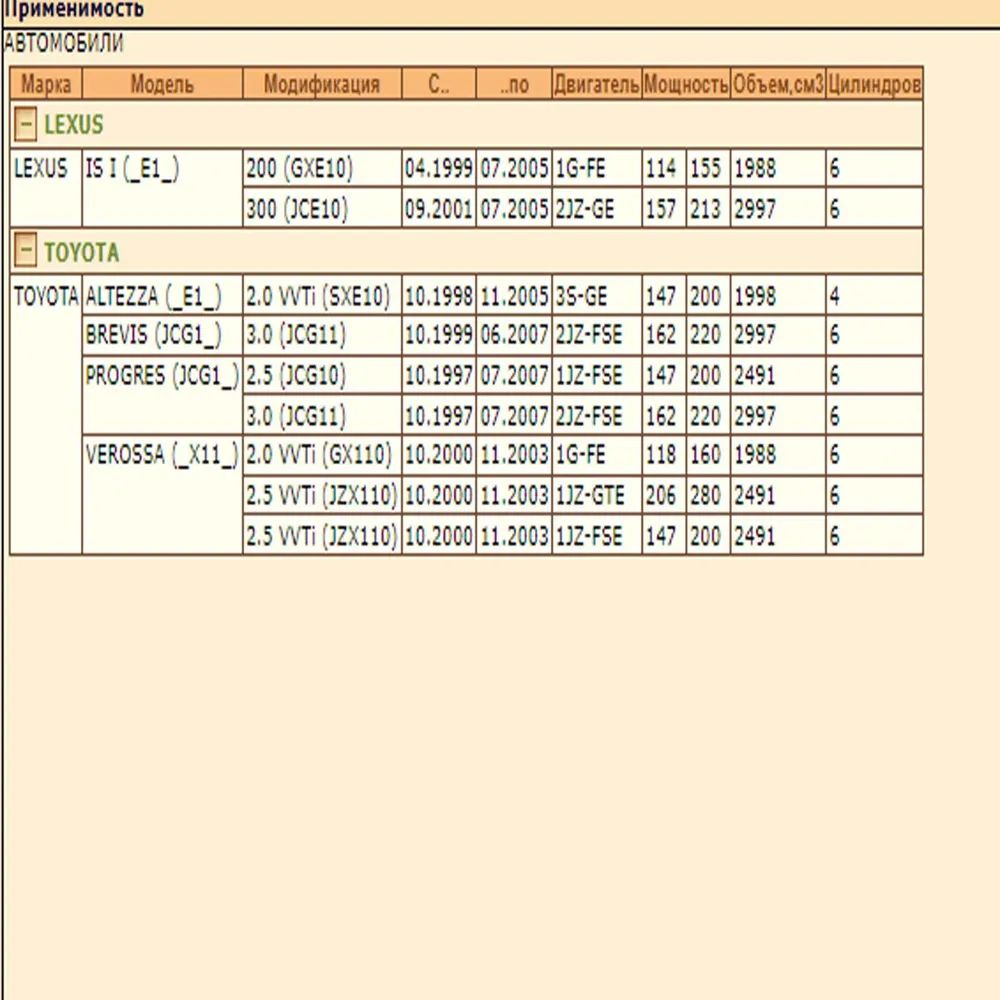Click the Двигатель column header
The image size is (1000, 1000).
(596, 84)
